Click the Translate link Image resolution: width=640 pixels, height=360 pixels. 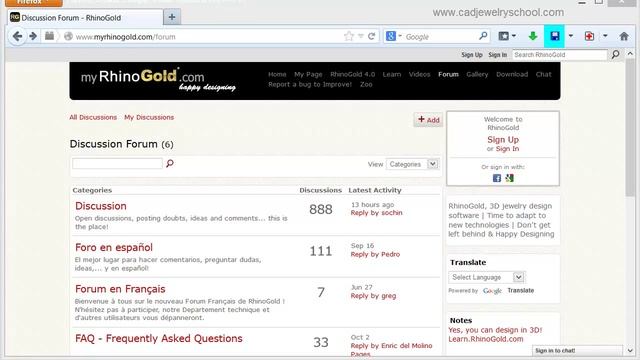[x=520, y=290]
